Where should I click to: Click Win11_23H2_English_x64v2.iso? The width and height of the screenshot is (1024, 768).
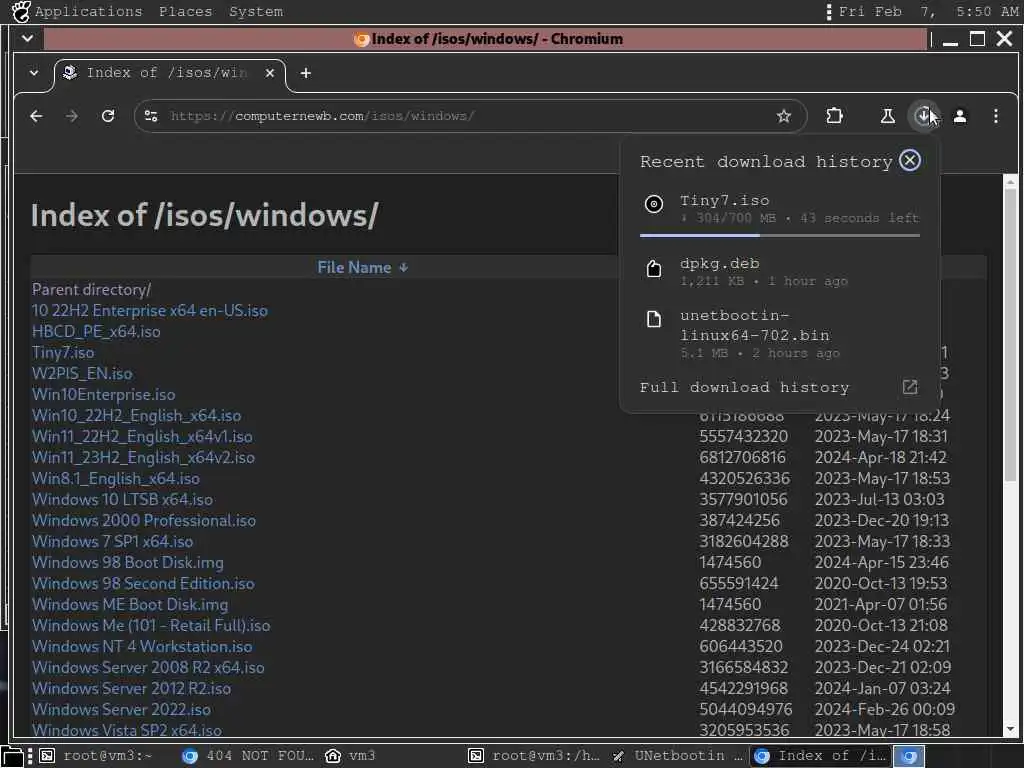pos(143,457)
